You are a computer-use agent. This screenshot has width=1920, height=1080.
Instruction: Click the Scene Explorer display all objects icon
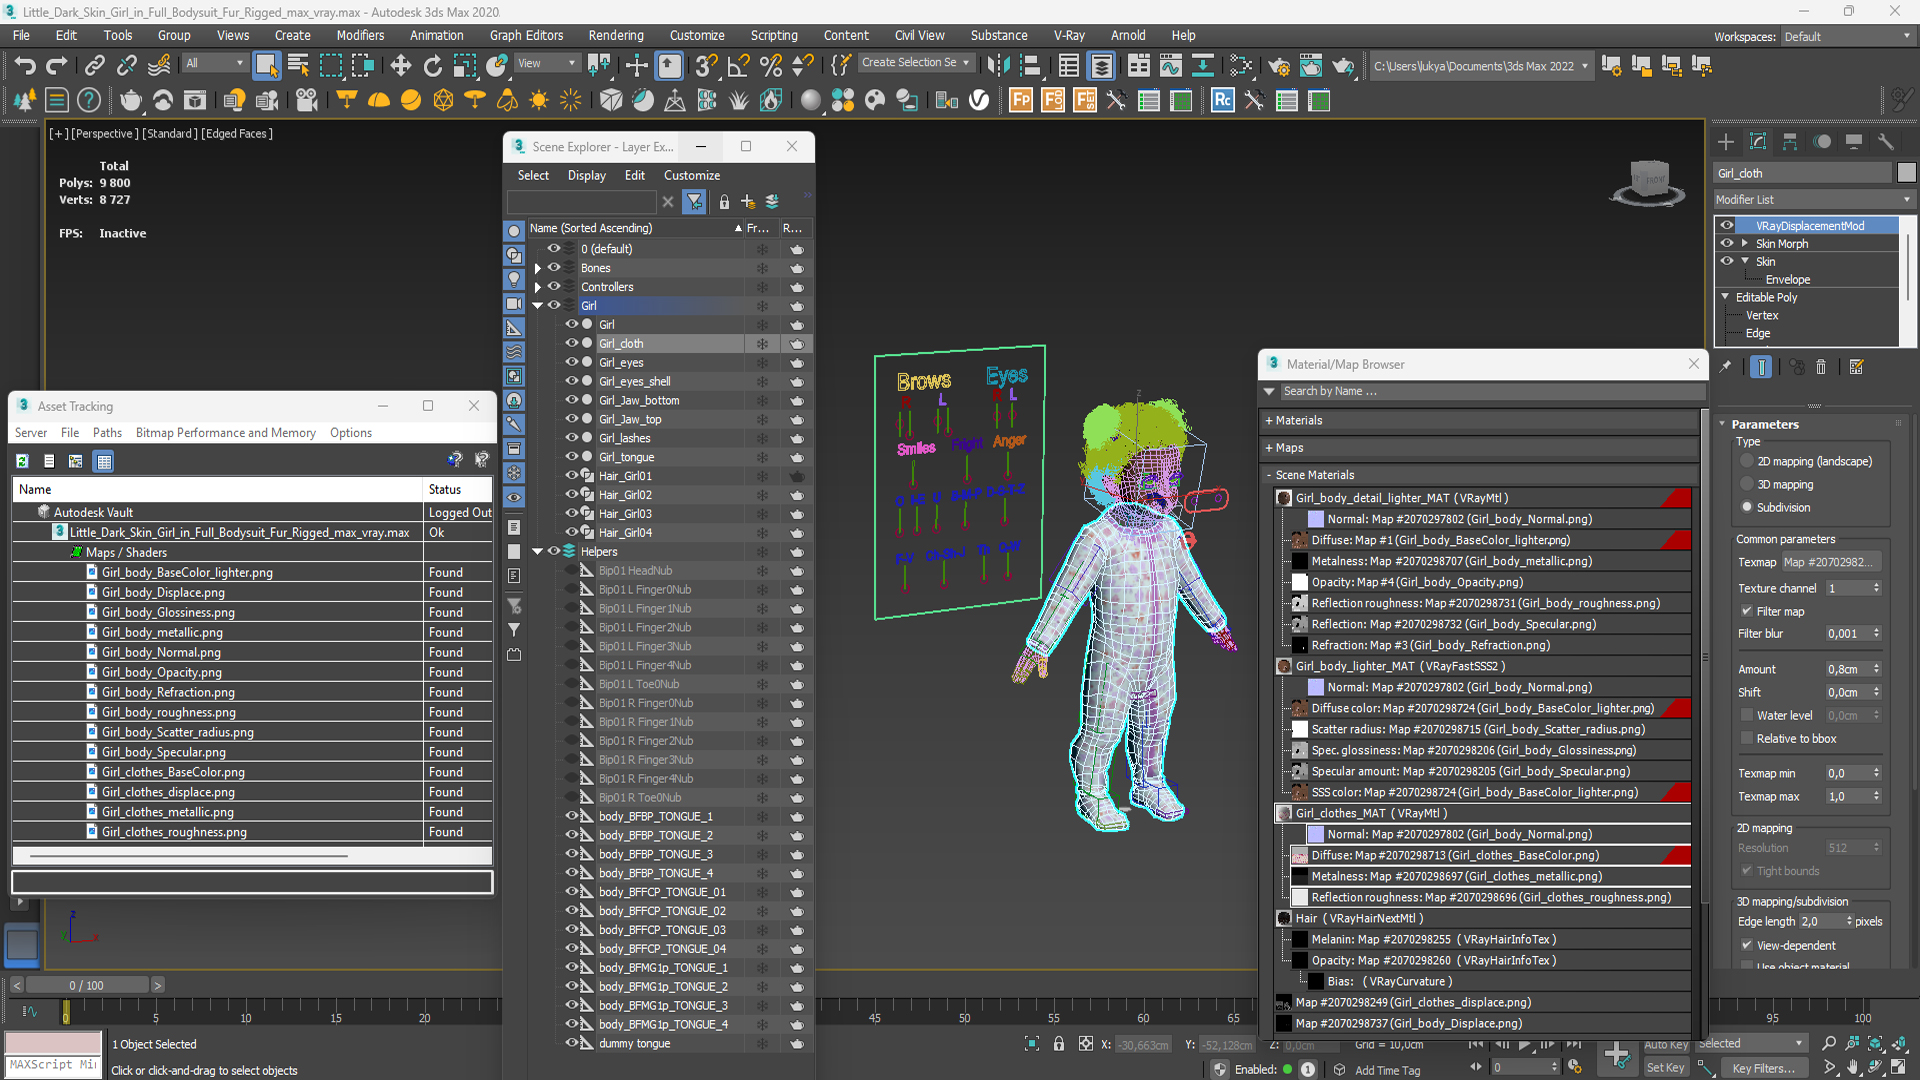pyautogui.click(x=514, y=231)
